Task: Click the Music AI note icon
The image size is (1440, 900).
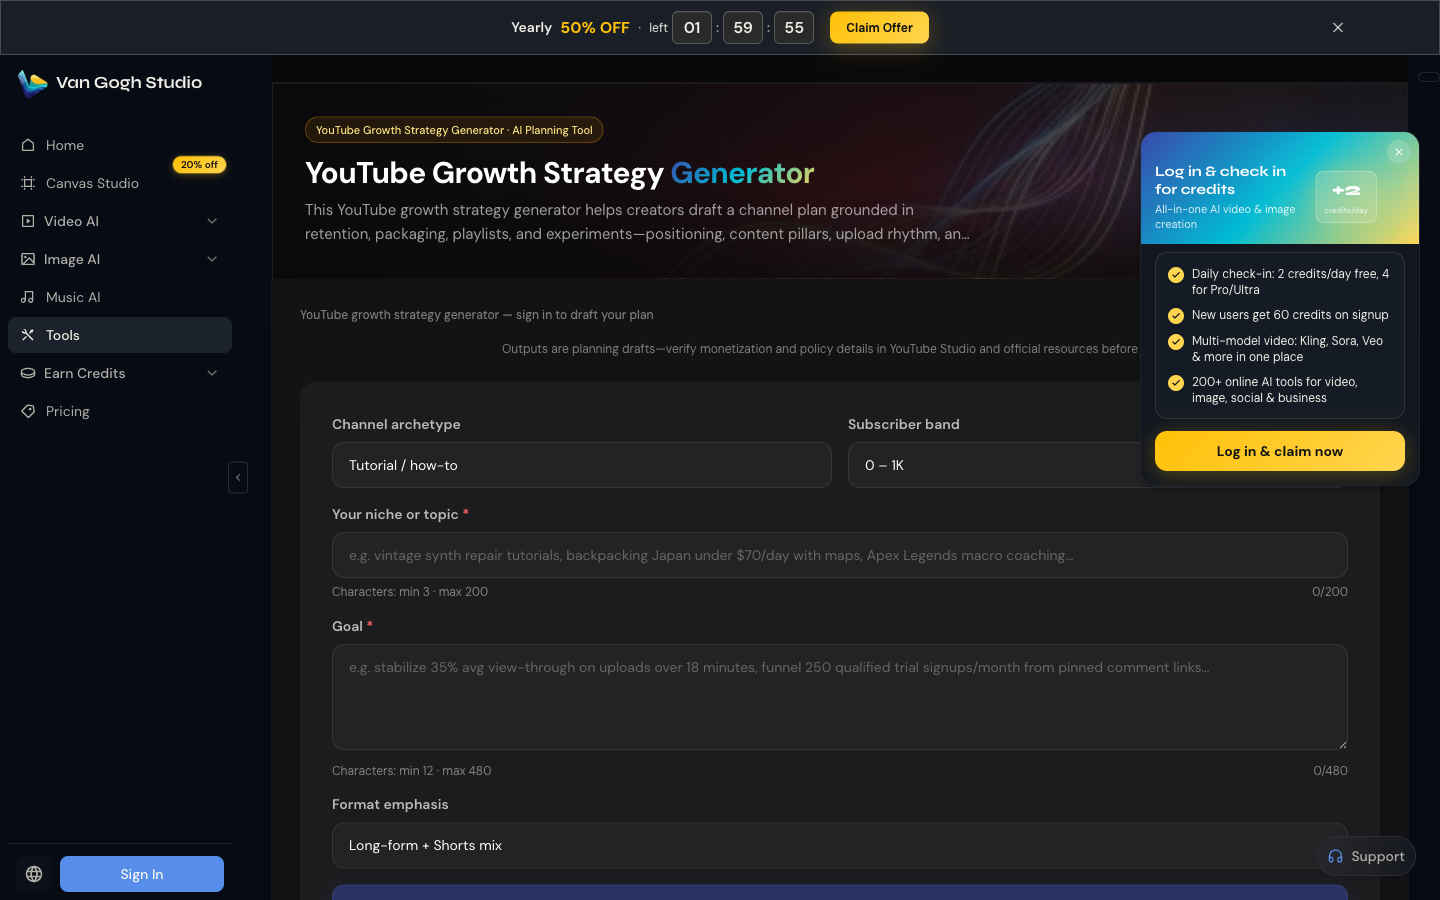Action: point(28,297)
